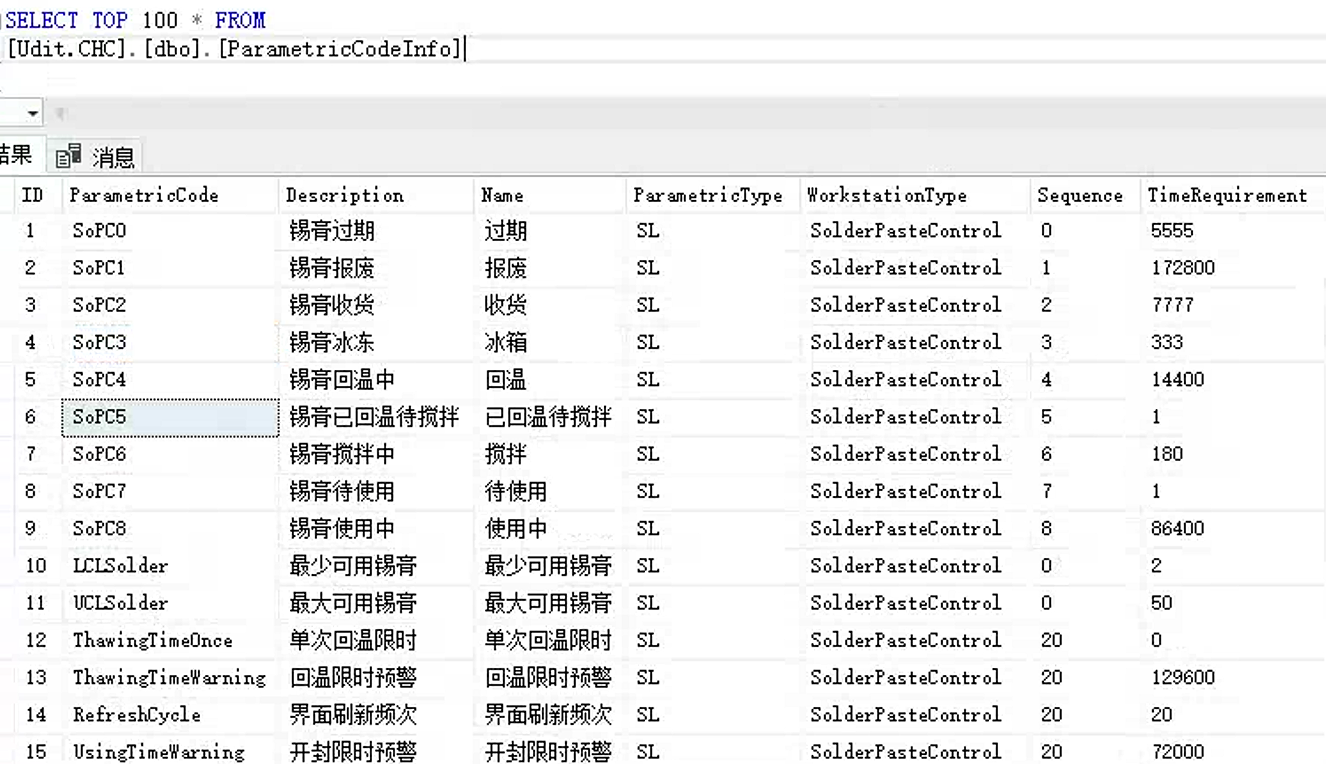The height and width of the screenshot is (764, 1326).
Task: Click the RefreshCycle parametric code cell
Action: [x=137, y=715]
